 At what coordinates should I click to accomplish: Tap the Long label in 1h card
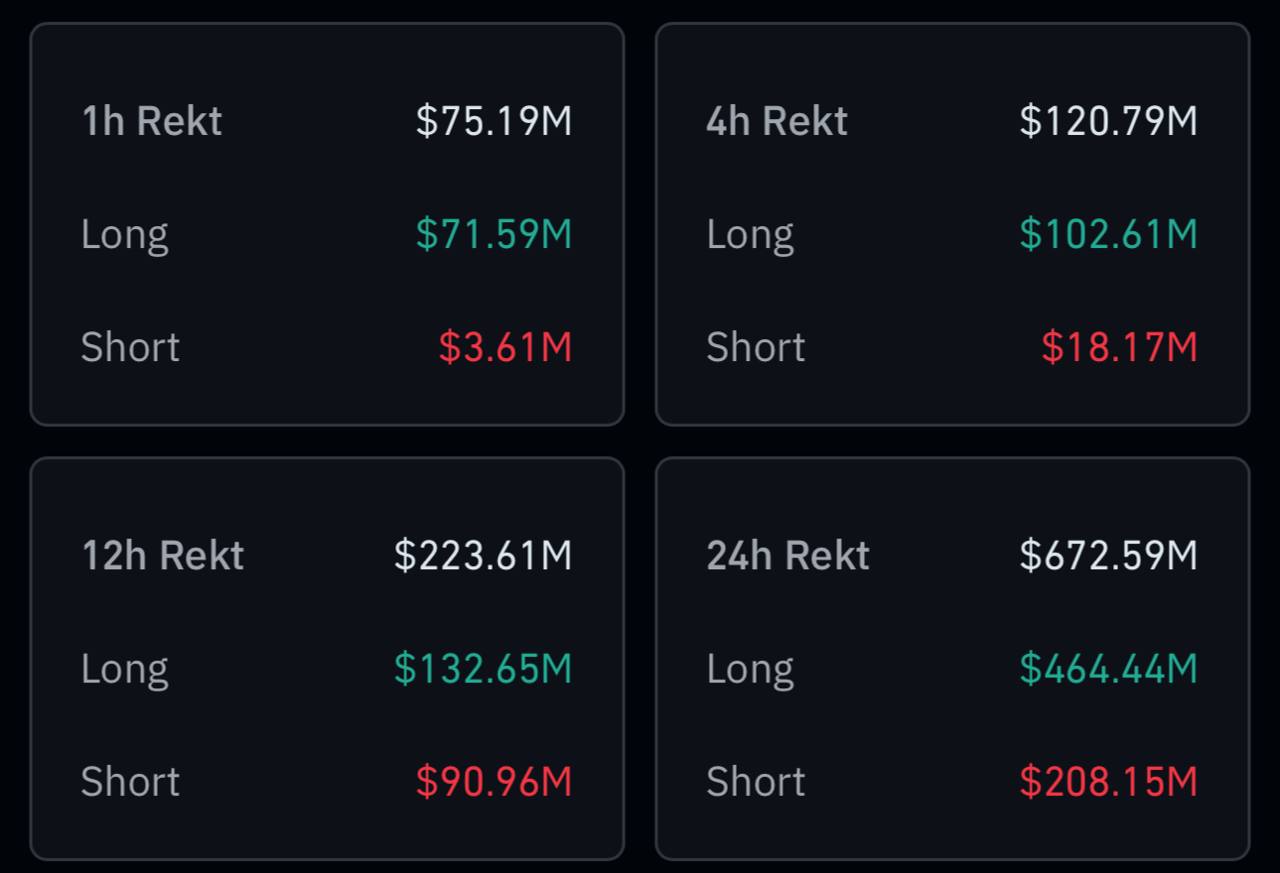124,234
